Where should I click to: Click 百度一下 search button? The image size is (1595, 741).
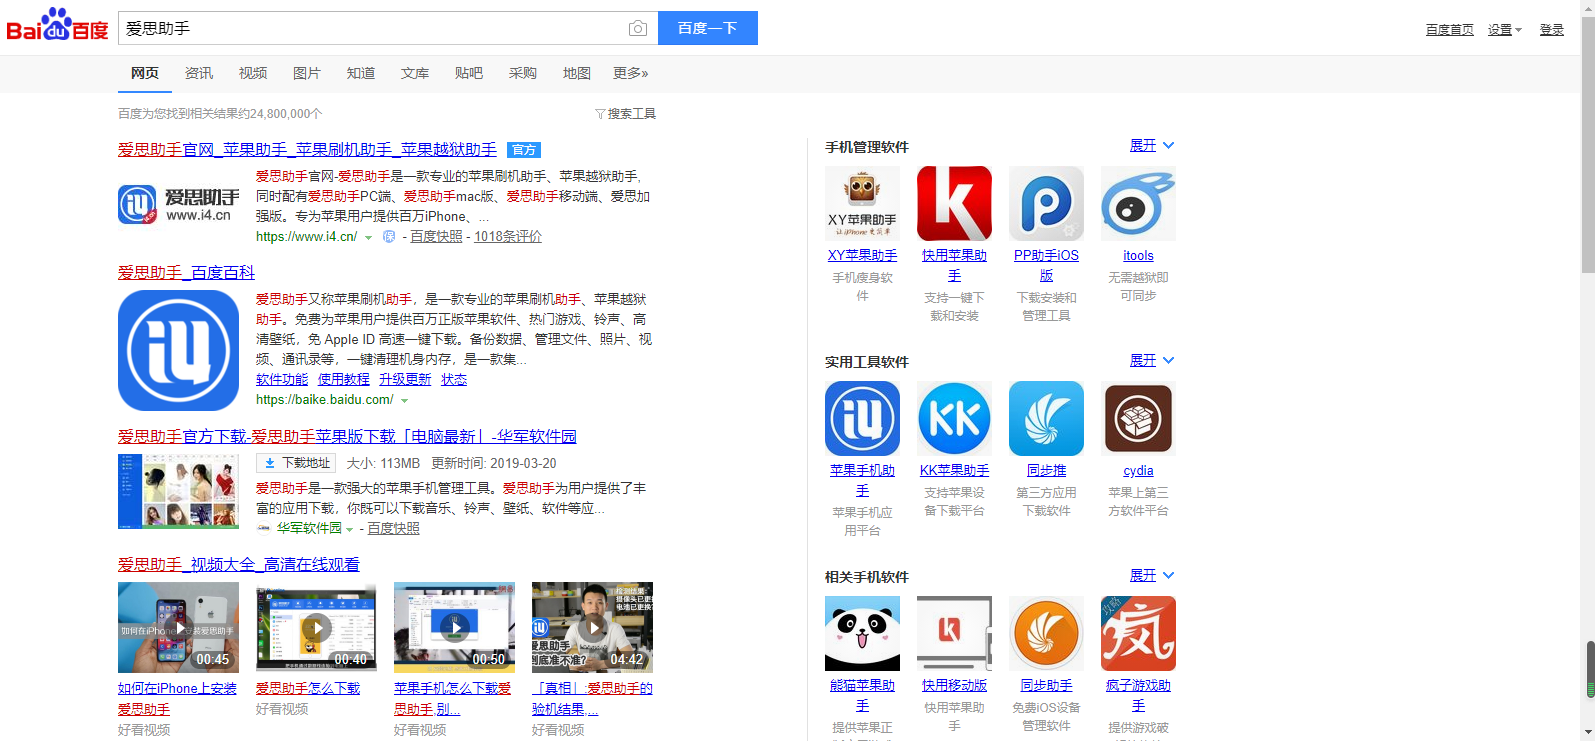(x=708, y=28)
